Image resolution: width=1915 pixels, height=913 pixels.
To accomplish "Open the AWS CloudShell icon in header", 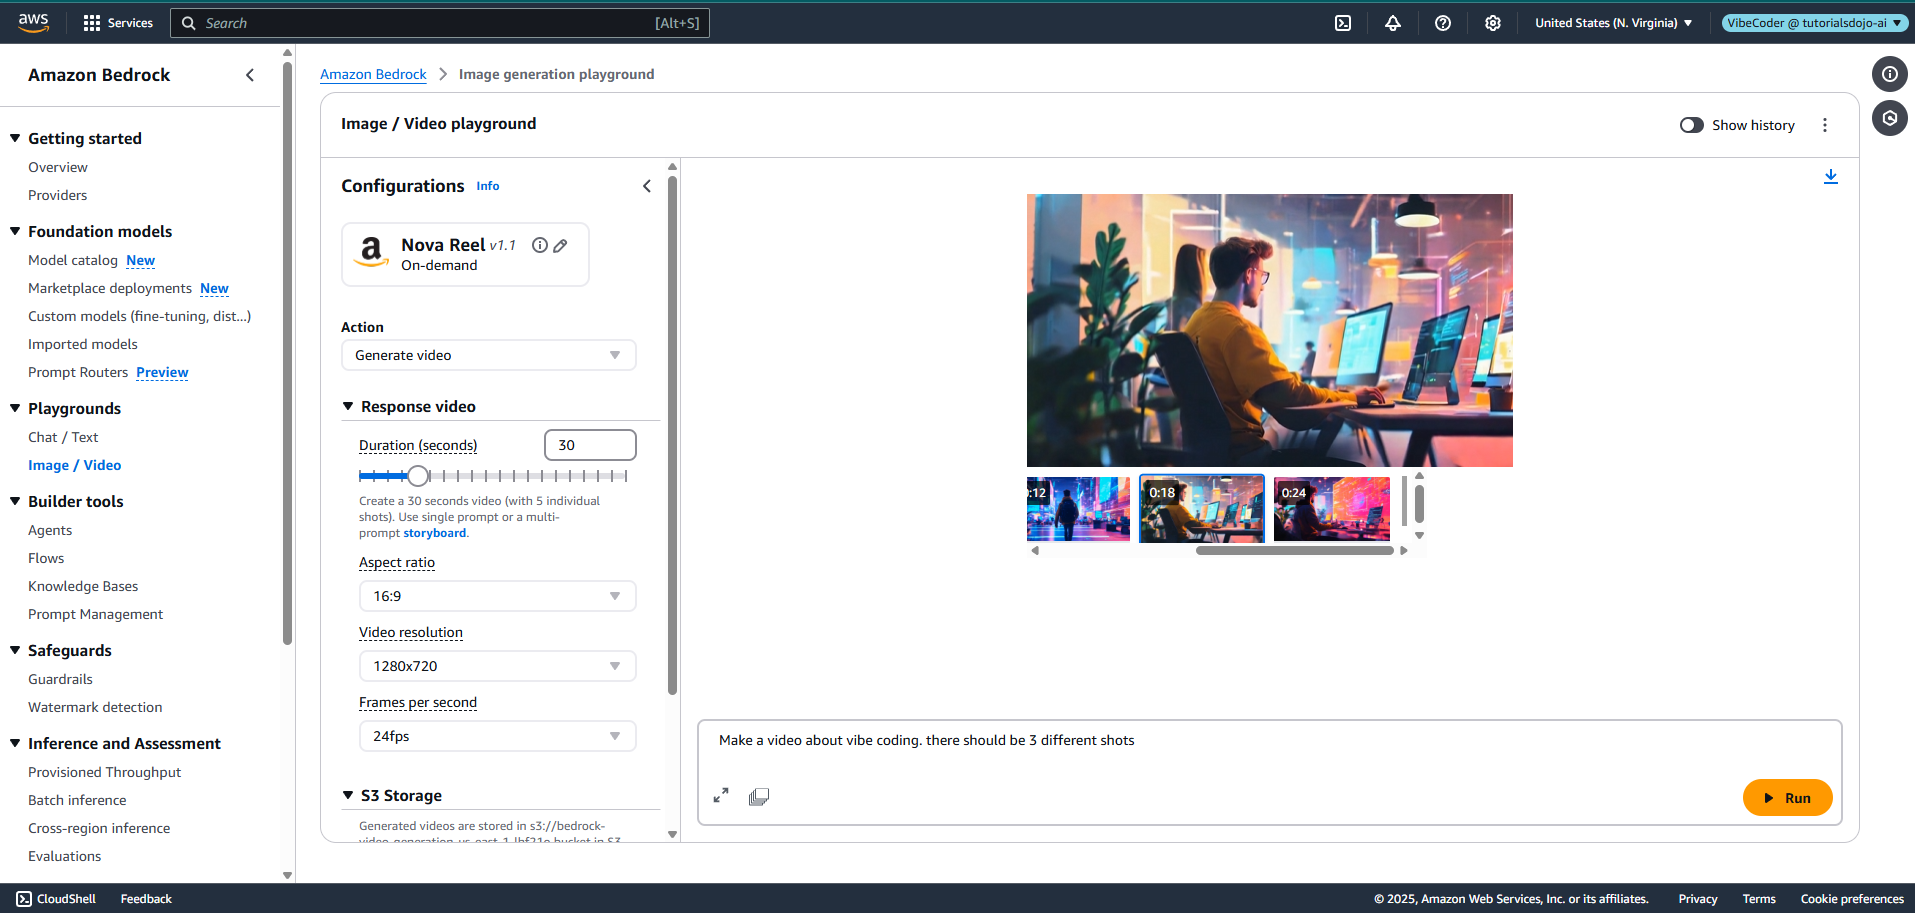I will [x=1343, y=23].
